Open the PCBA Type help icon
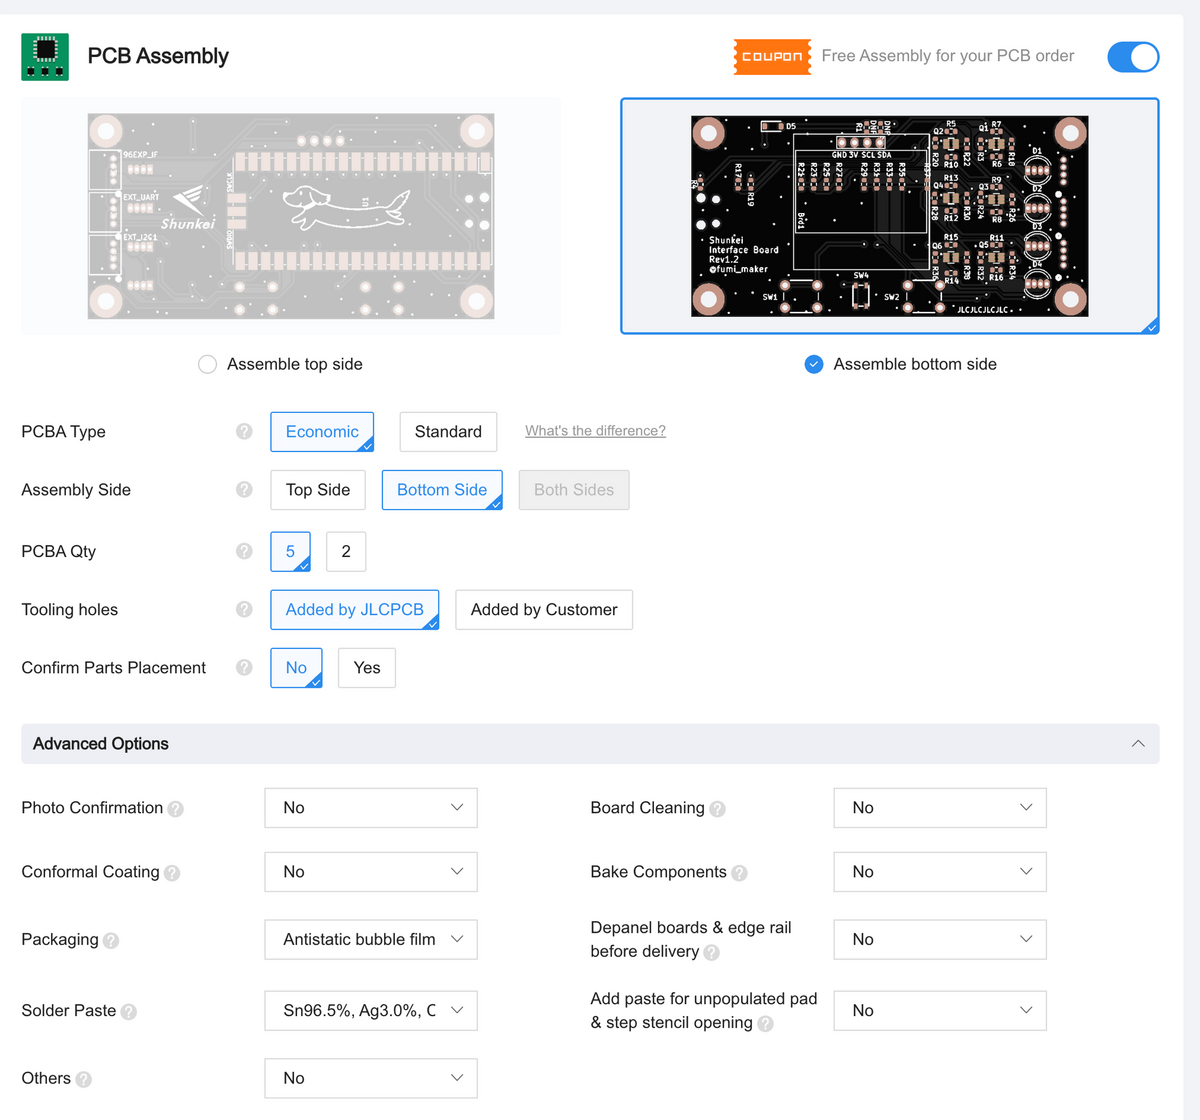The width and height of the screenshot is (1200, 1120). [x=243, y=431]
